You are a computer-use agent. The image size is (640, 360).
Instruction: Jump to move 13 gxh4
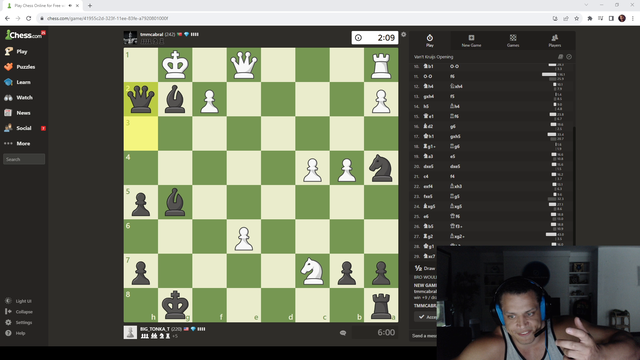pyautogui.click(x=429, y=96)
